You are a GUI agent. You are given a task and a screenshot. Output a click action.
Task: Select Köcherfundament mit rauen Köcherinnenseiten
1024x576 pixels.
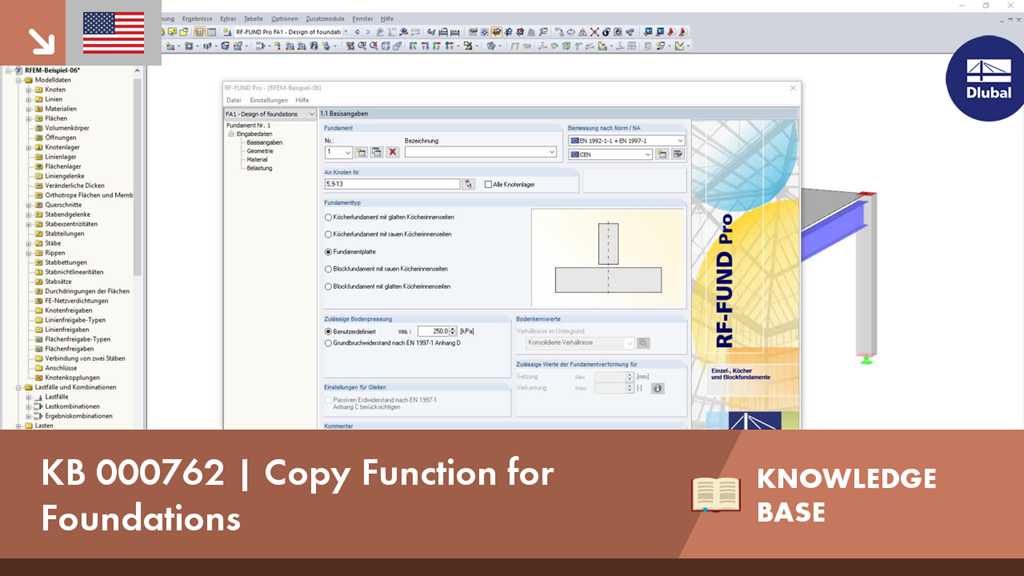[x=328, y=234]
